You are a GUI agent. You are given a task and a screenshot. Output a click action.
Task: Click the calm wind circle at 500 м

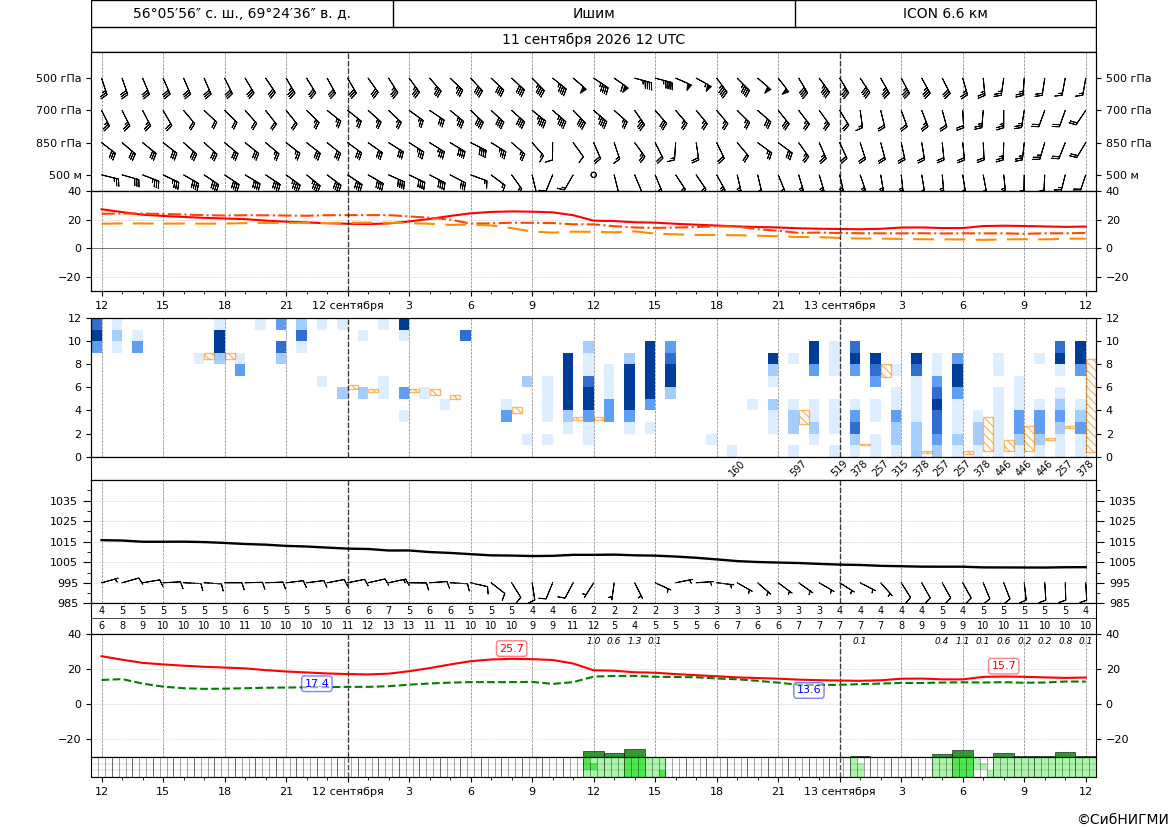point(593,174)
